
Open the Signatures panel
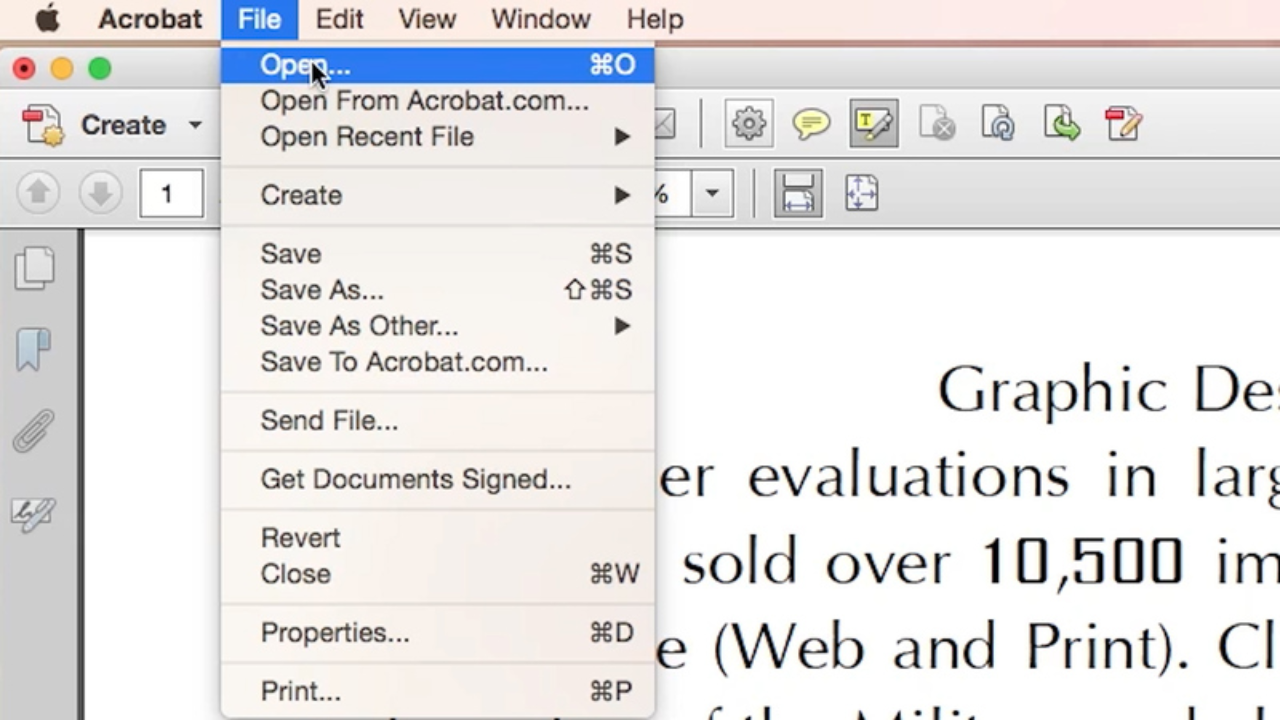point(34,515)
